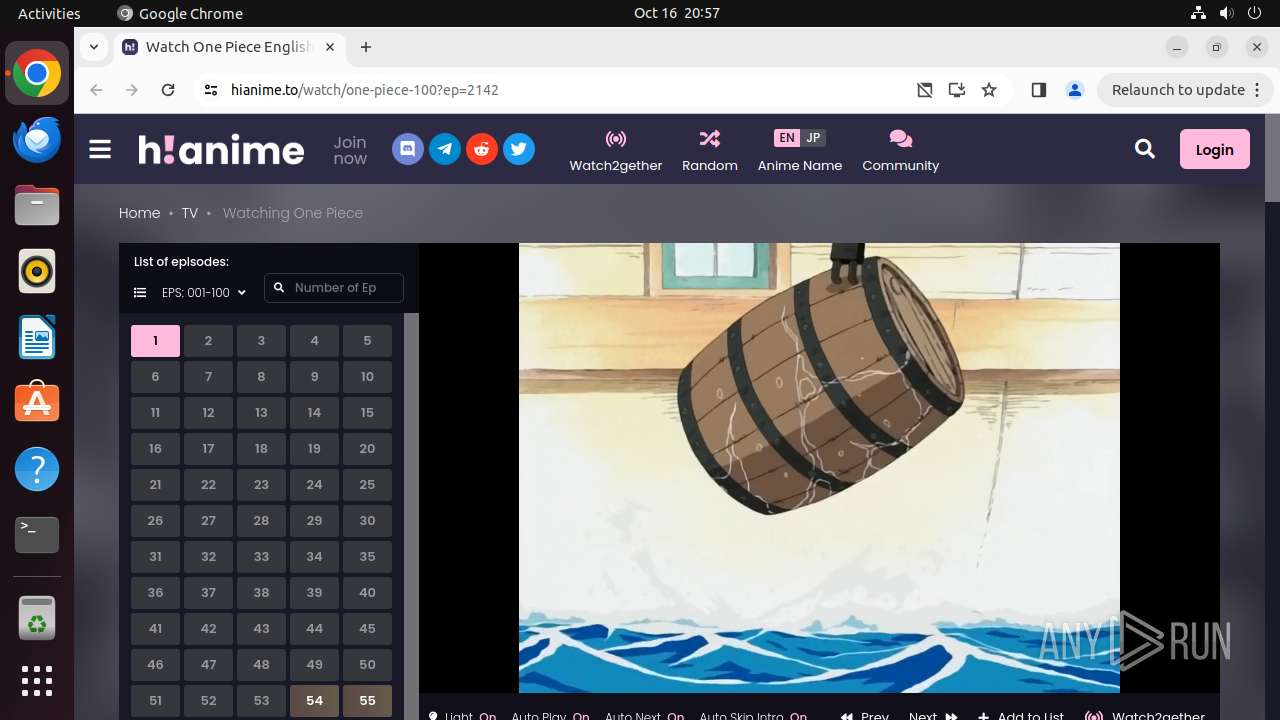Click Relaunch to update button
The width and height of the screenshot is (1280, 720).
[1186, 90]
